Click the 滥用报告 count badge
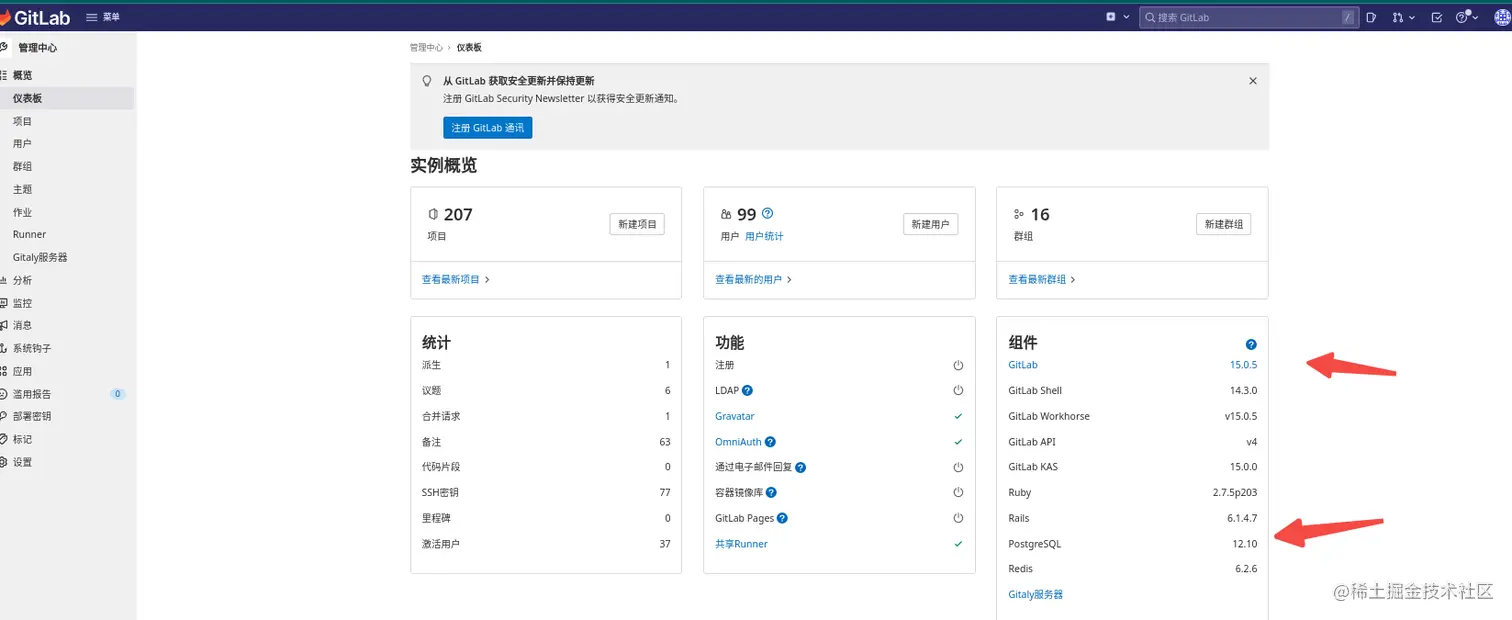The height and width of the screenshot is (620, 1512). click(118, 394)
